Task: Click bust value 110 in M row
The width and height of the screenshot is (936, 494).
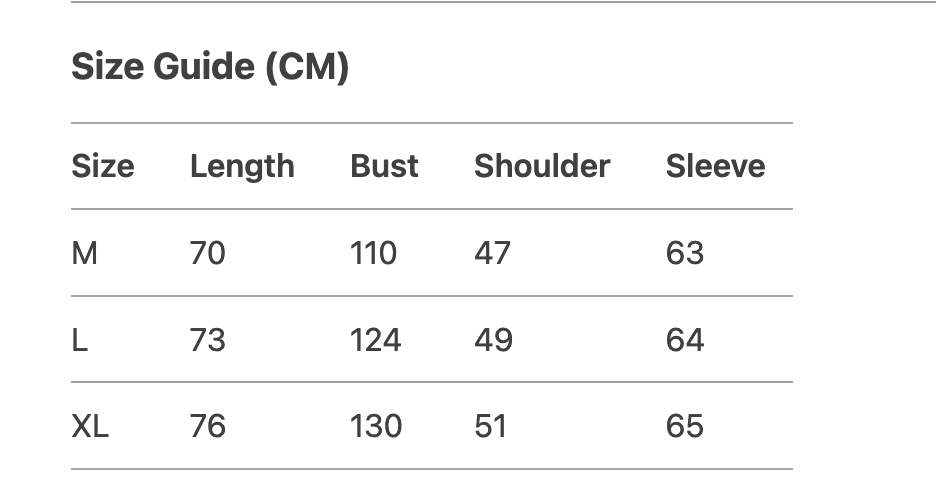Action: (x=373, y=254)
